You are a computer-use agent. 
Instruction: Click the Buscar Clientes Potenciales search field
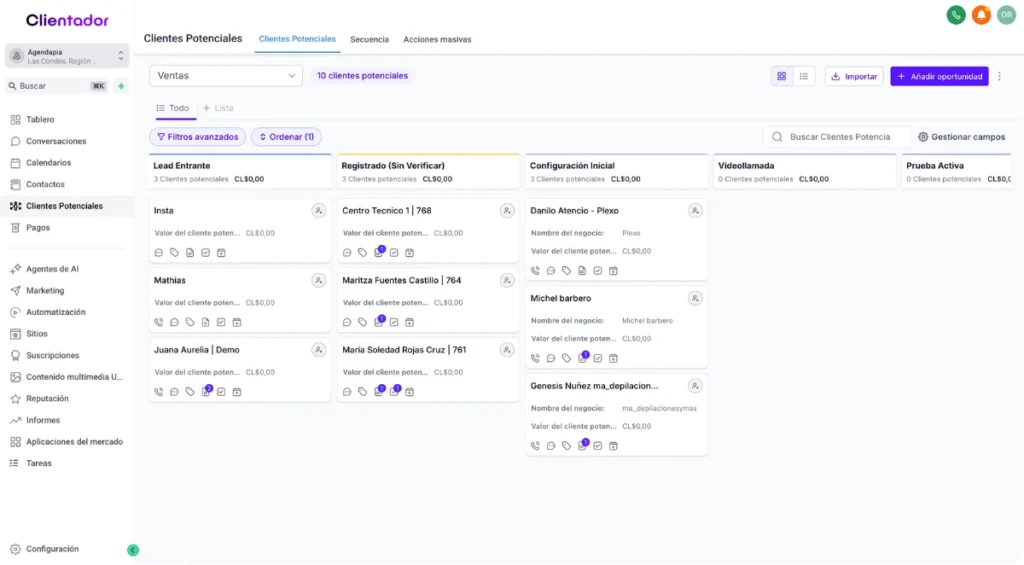click(838, 137)
